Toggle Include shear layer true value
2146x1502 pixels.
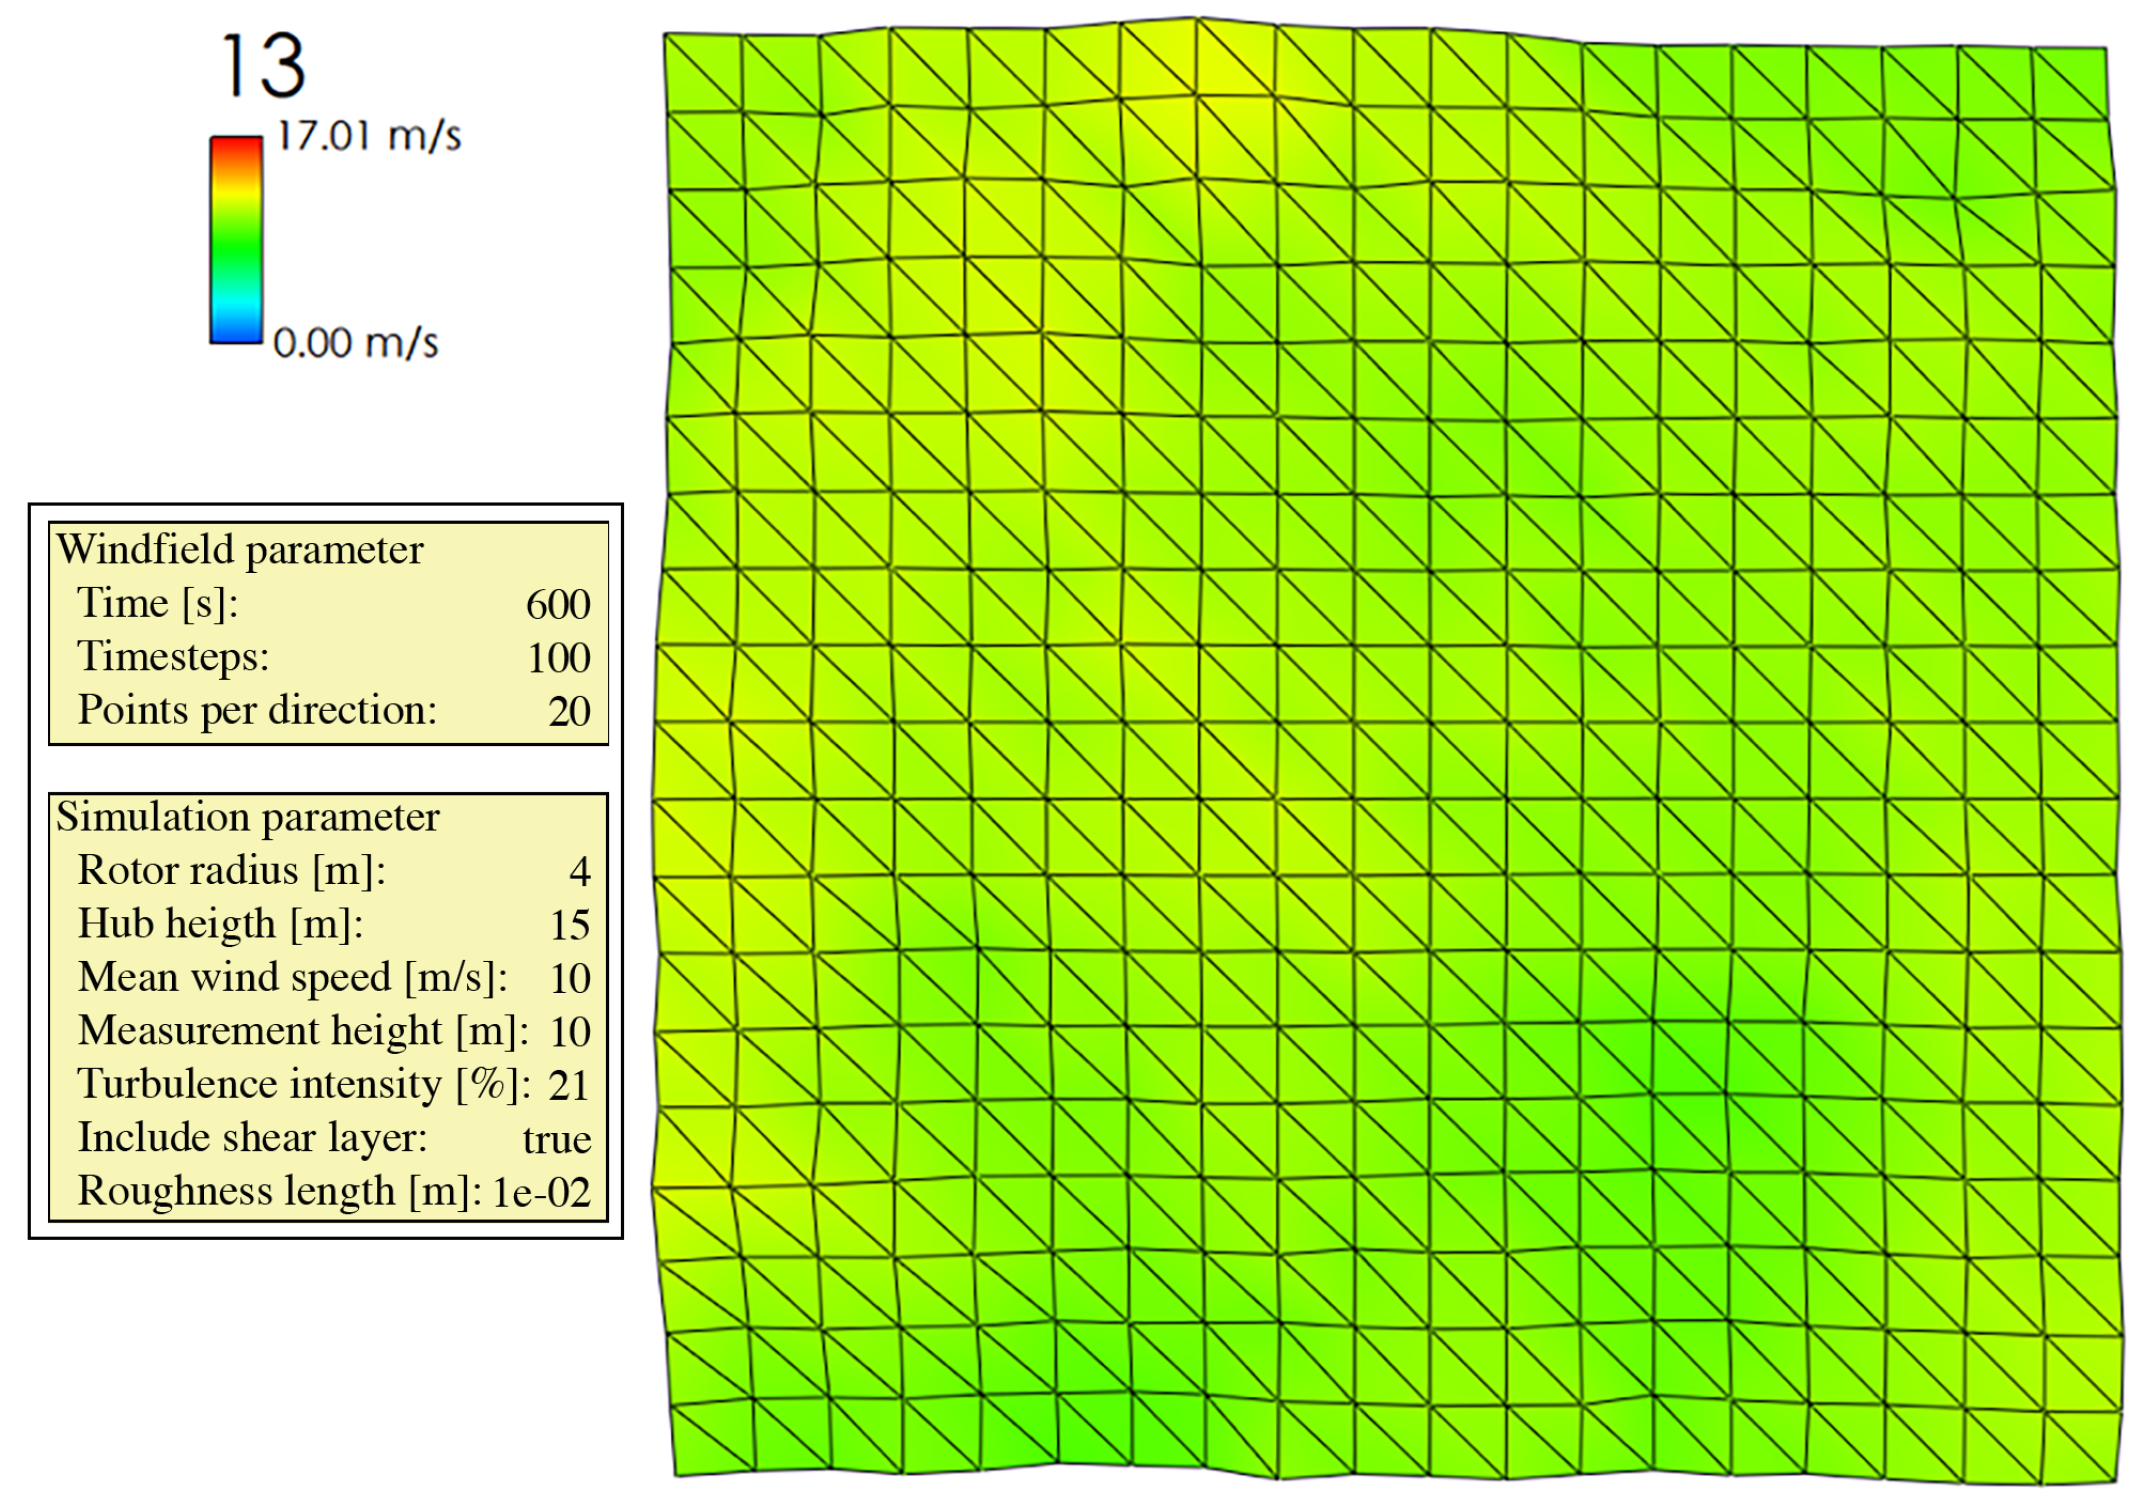tap(556, 1140)
